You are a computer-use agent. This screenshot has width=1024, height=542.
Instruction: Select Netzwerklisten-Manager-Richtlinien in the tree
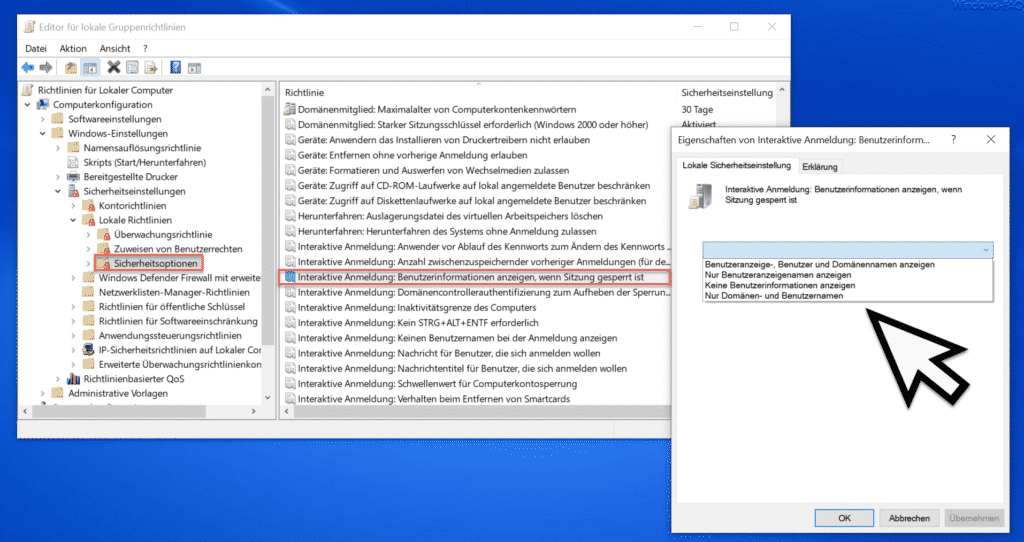pyautogui.click(x=174, y=293)
